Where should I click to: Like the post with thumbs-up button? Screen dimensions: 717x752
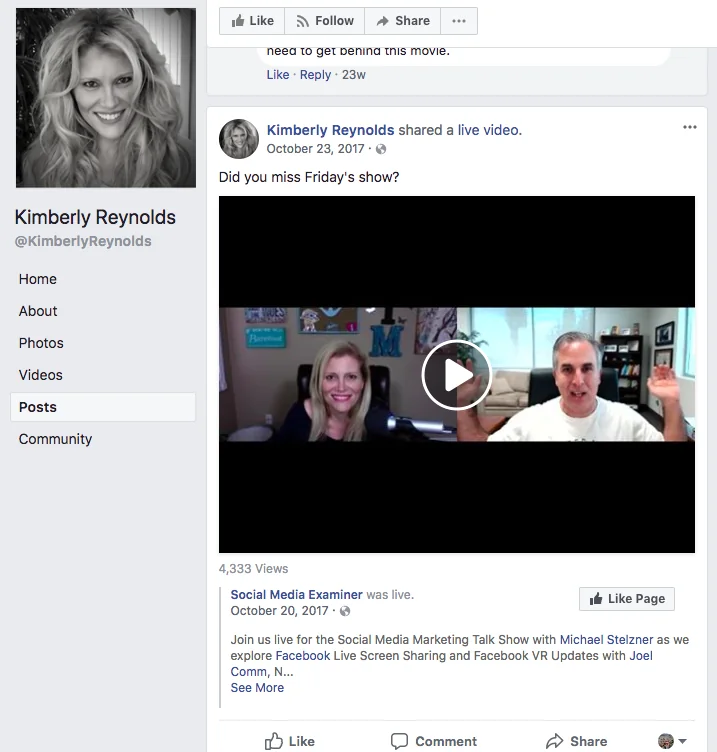click(x=290, y=741)
